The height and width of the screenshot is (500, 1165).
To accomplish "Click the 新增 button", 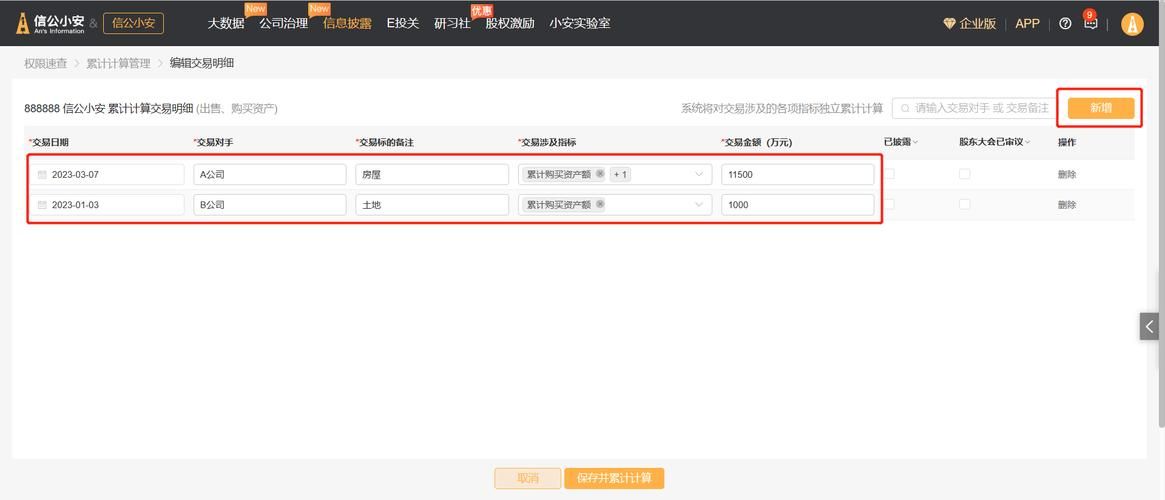I will [1100, 108].
